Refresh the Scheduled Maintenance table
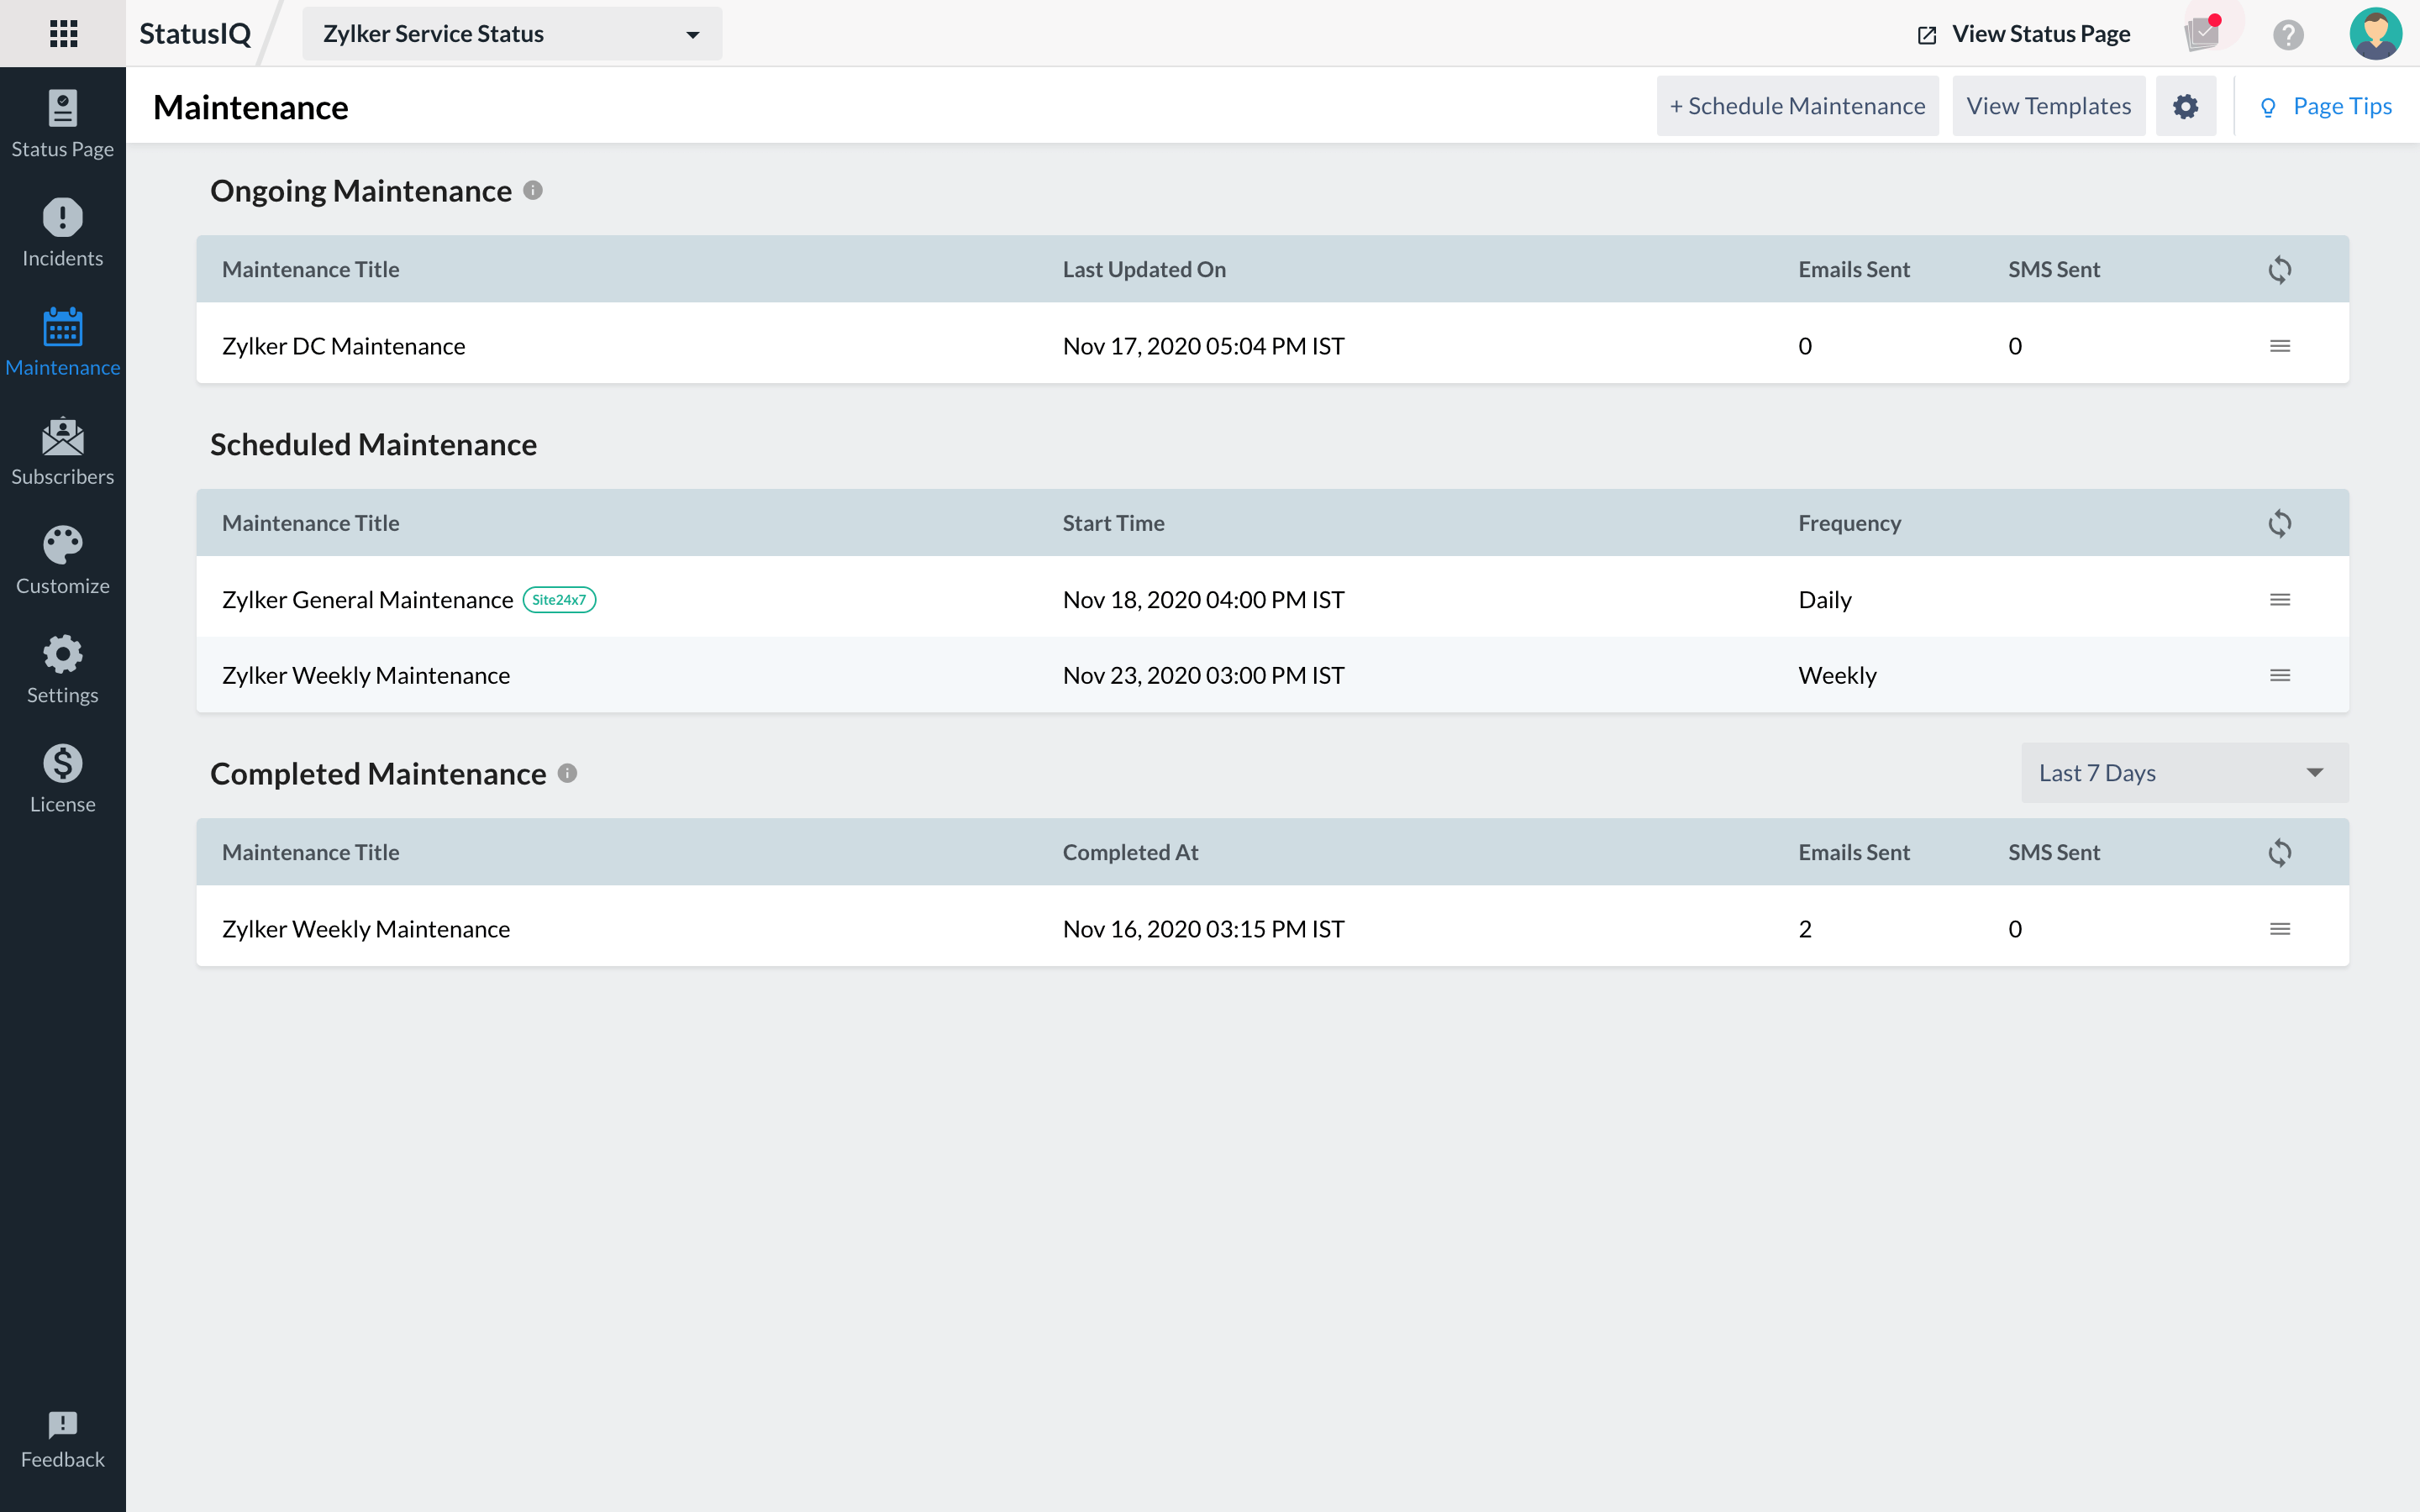Viewport: 2420px width, 1512px height. click(2279, 523)
